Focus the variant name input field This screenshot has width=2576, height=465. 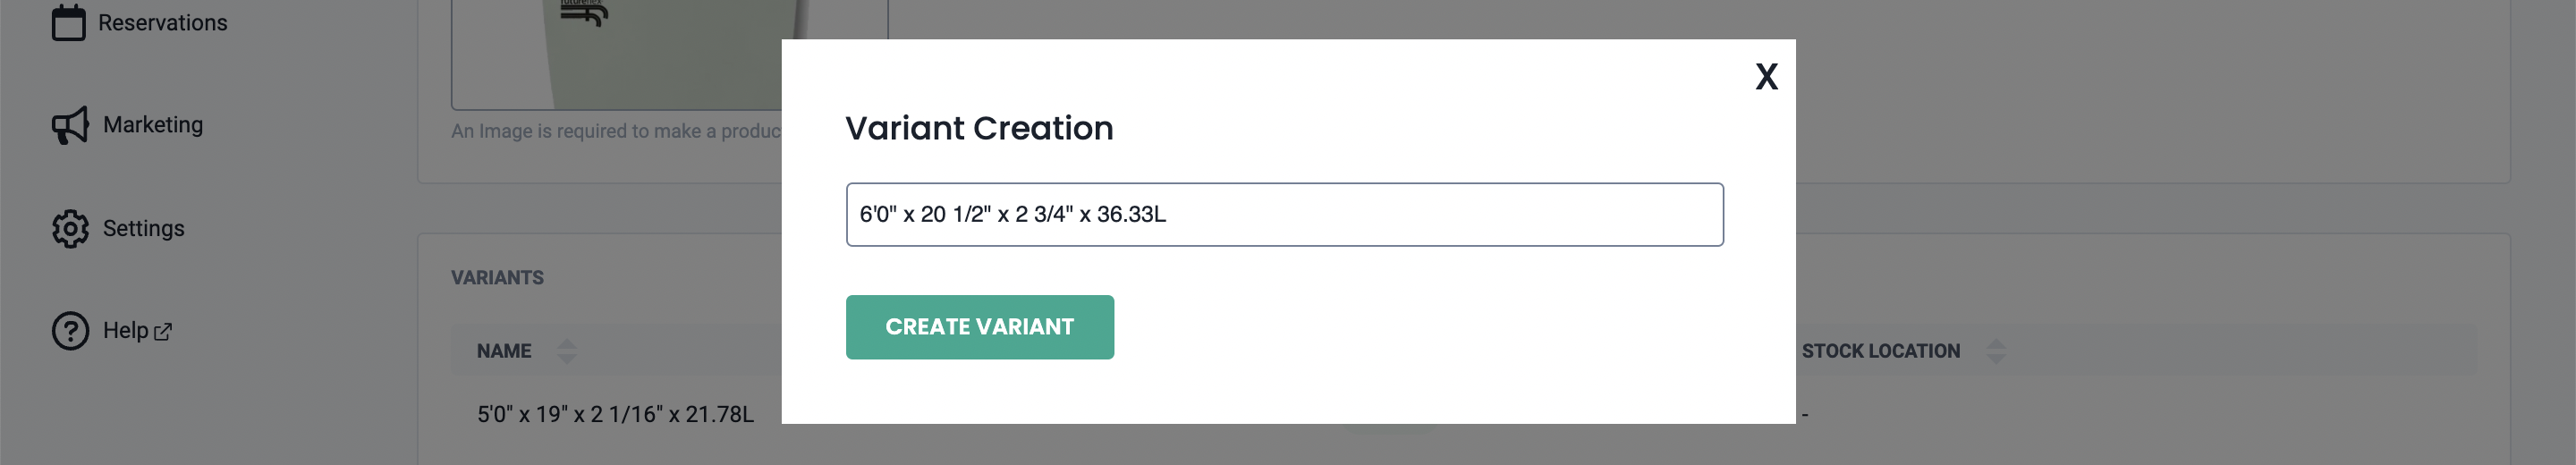[1284, 214]
